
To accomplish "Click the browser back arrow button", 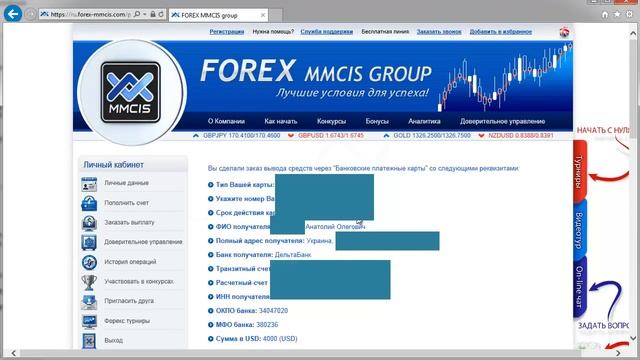I will (13, 14).
